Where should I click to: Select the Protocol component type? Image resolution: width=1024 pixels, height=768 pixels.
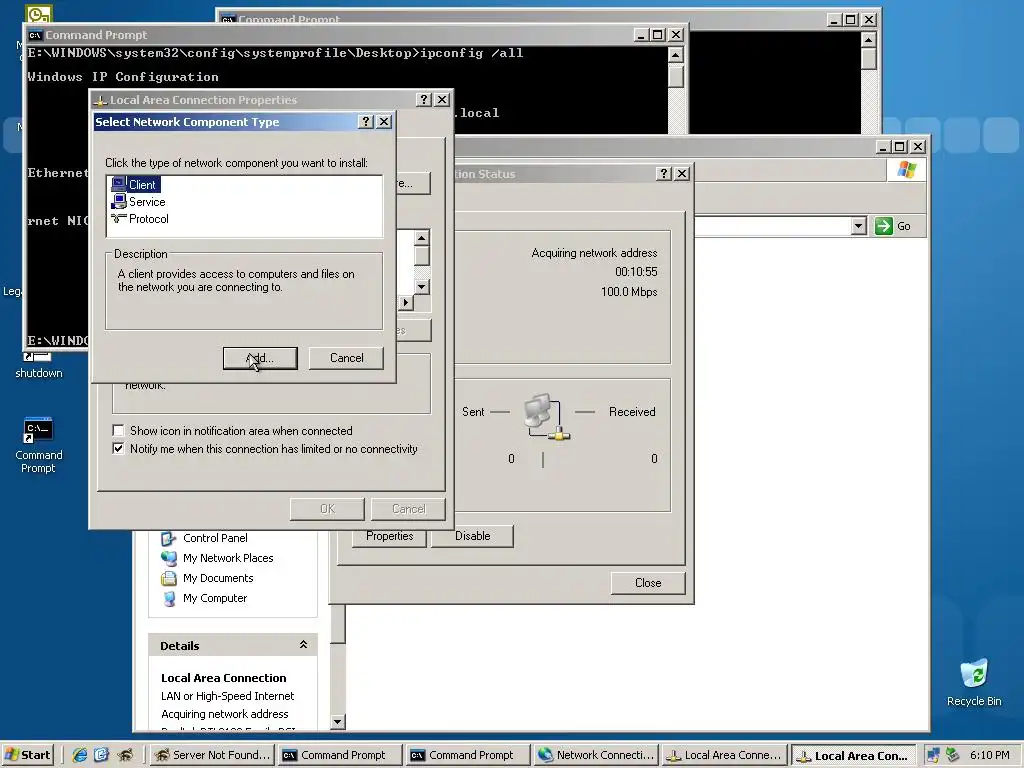click(x=140, y=219)
